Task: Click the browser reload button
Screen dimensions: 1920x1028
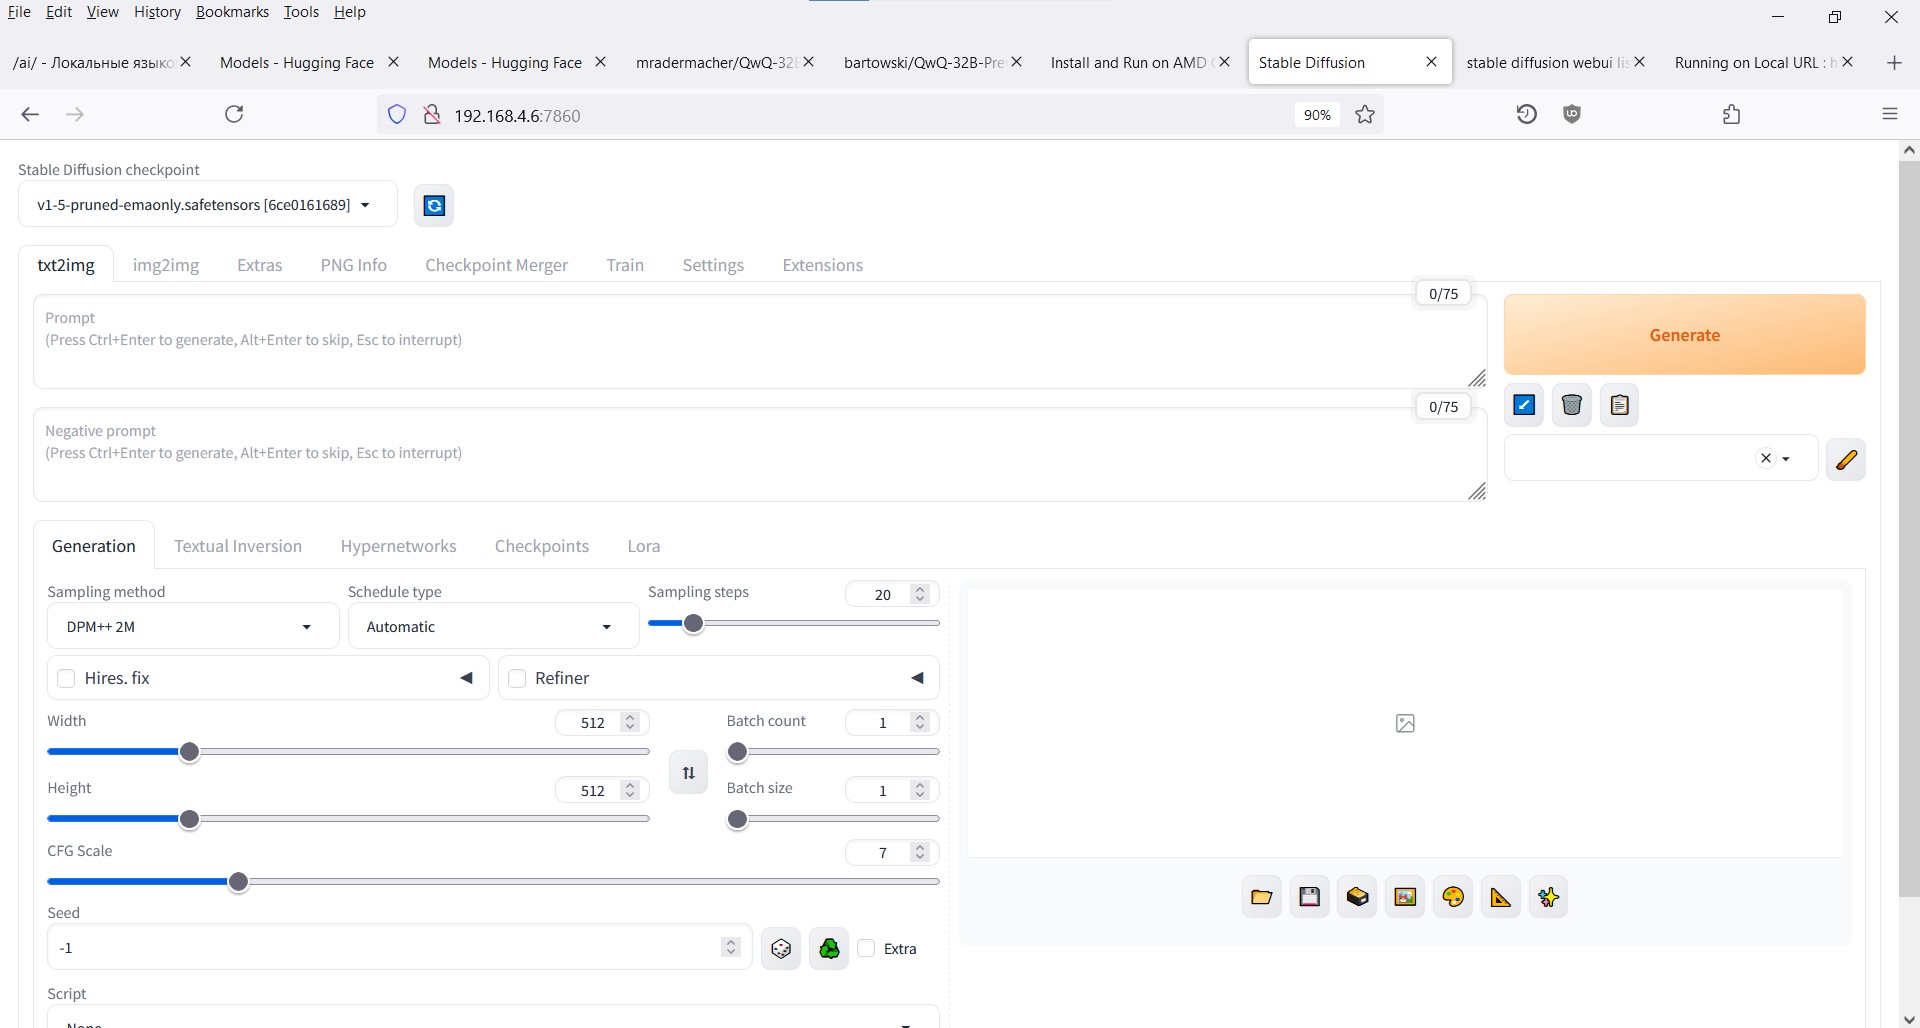Action: [234, 114]
